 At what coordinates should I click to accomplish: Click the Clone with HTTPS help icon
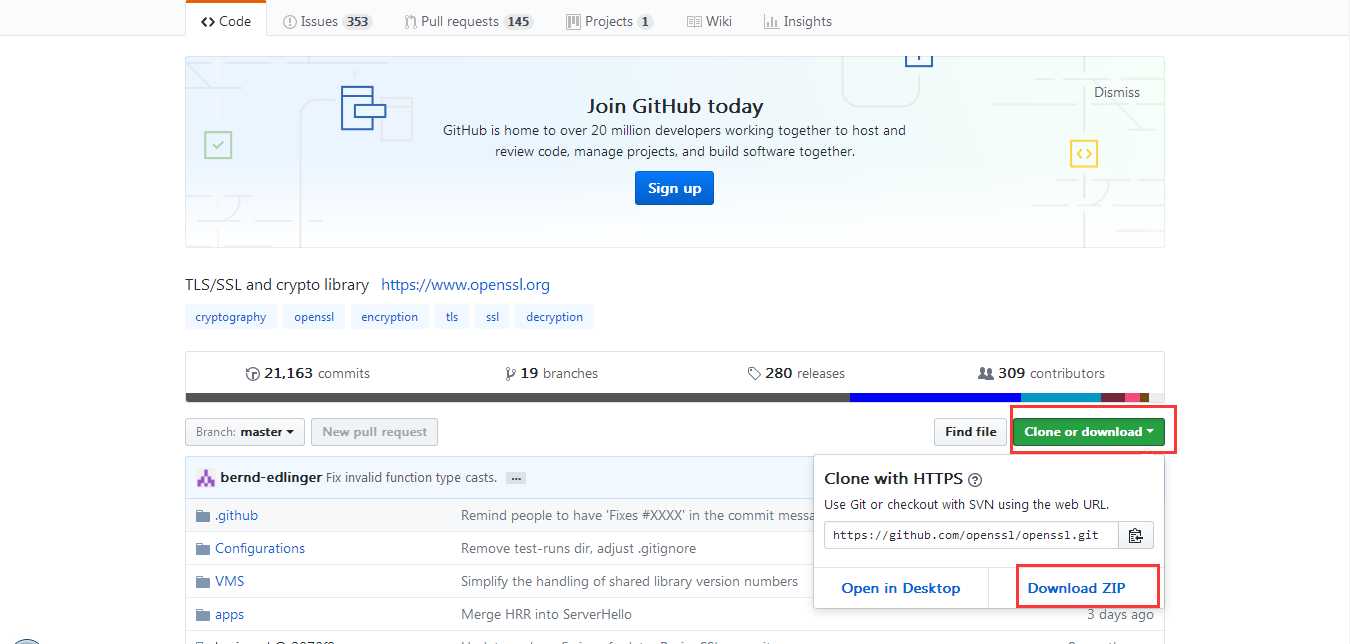coord(975,480)
